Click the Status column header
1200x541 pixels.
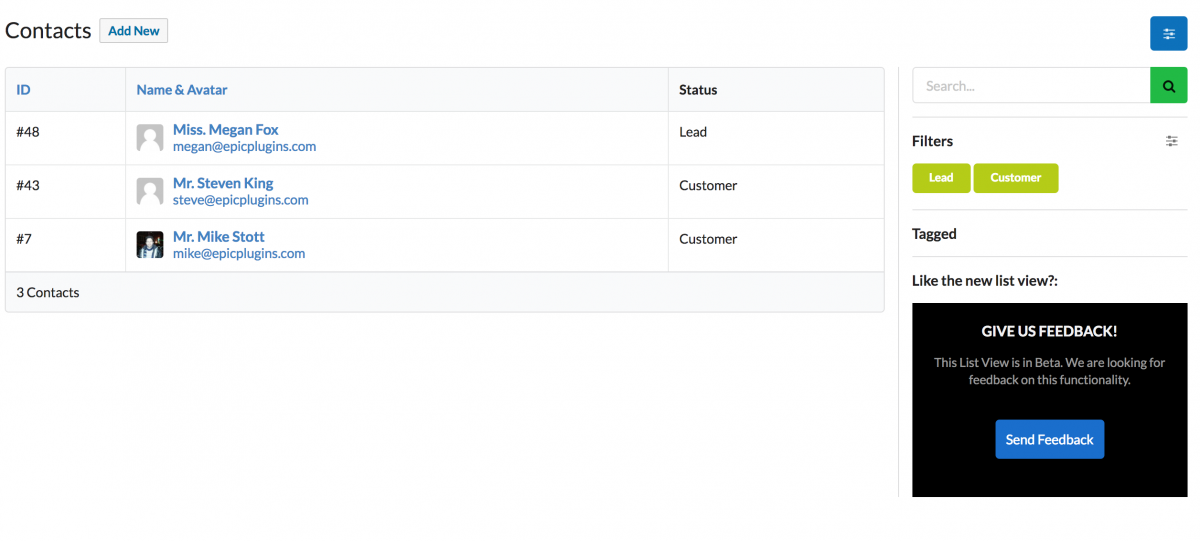[698, 90]
